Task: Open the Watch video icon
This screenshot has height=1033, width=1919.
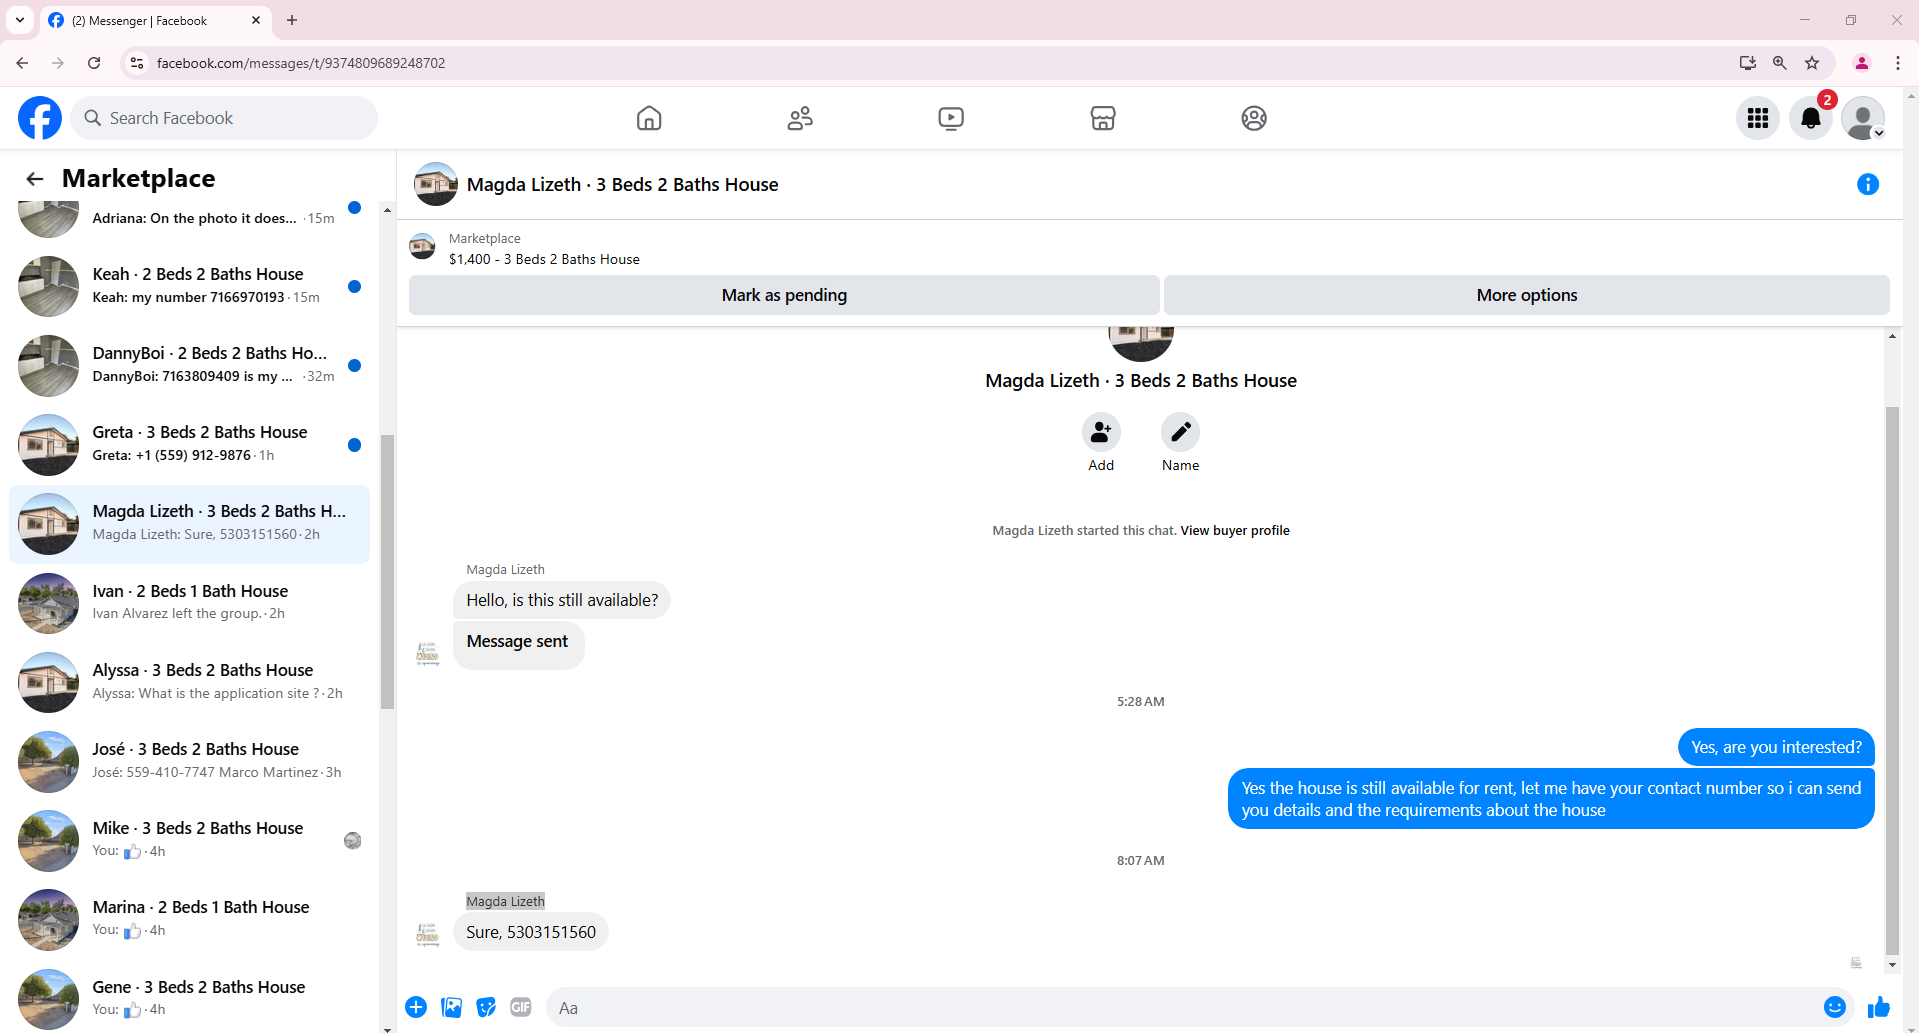Action: [x=951, y=118]
